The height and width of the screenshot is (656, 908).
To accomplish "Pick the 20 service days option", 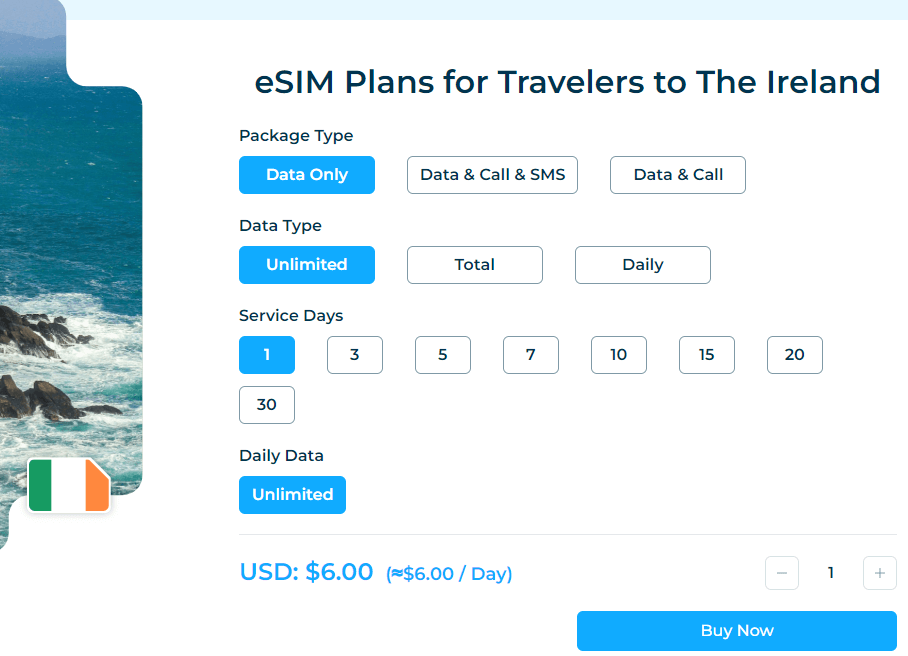I will coord(795,354).
